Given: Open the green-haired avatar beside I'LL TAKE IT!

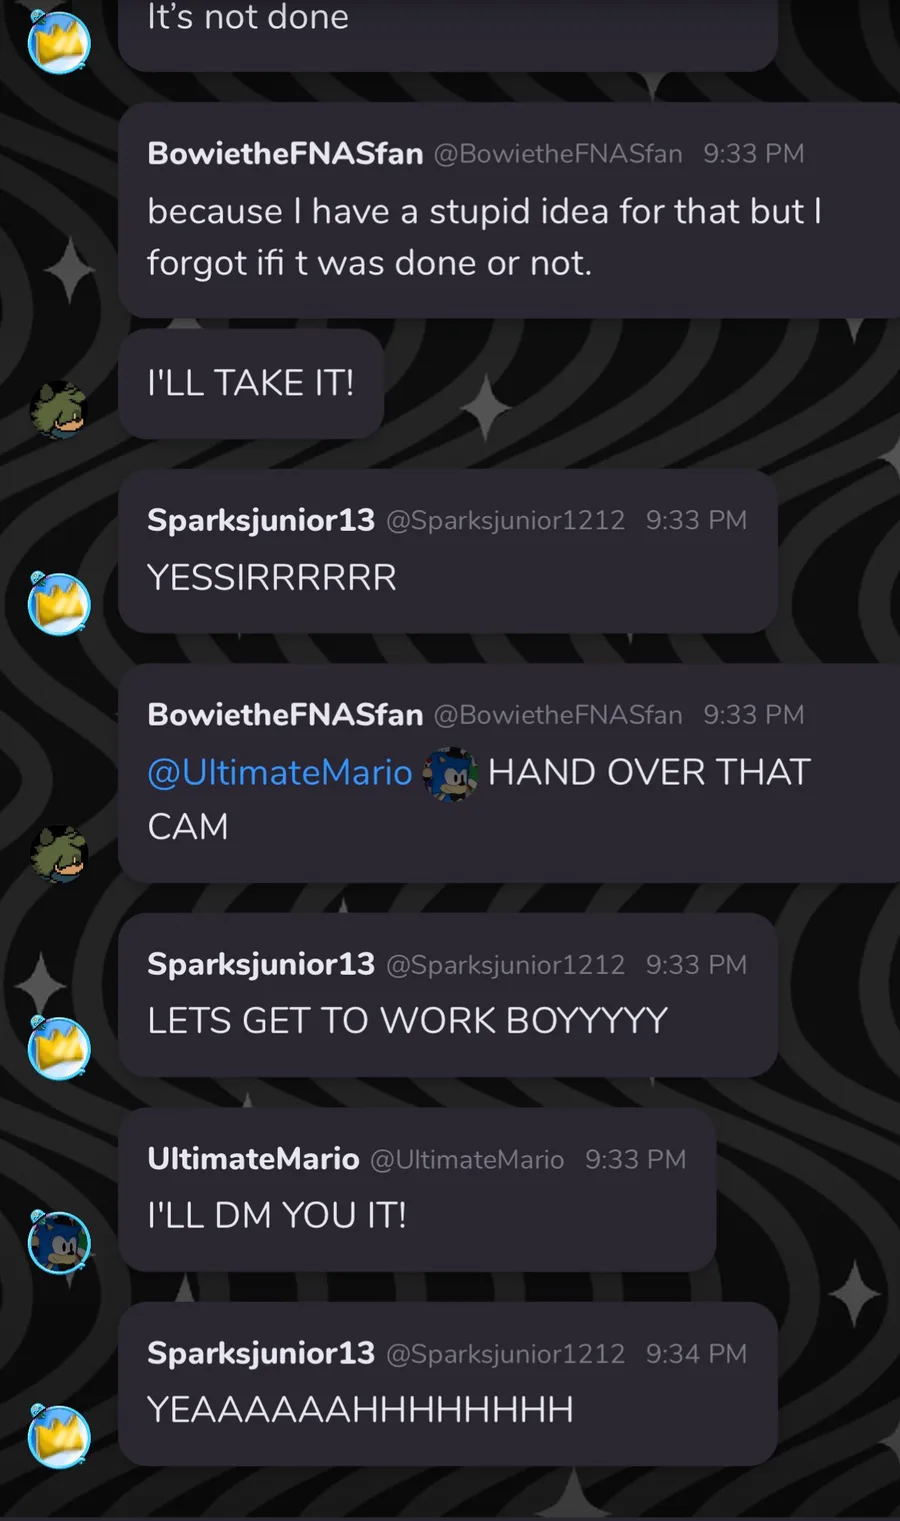Looking at the screenshot, I should click(x=59, y=410).
